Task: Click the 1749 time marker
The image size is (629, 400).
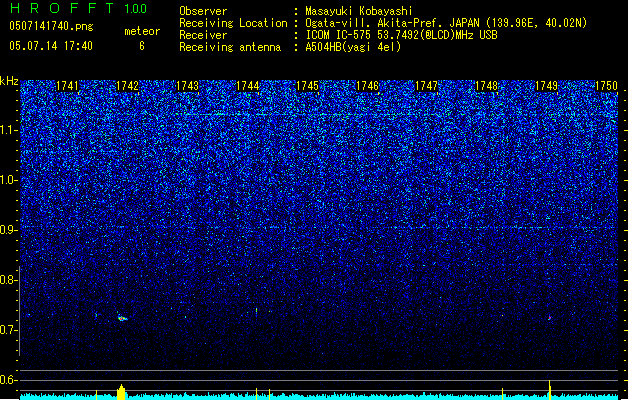Action: coord(546,86)
